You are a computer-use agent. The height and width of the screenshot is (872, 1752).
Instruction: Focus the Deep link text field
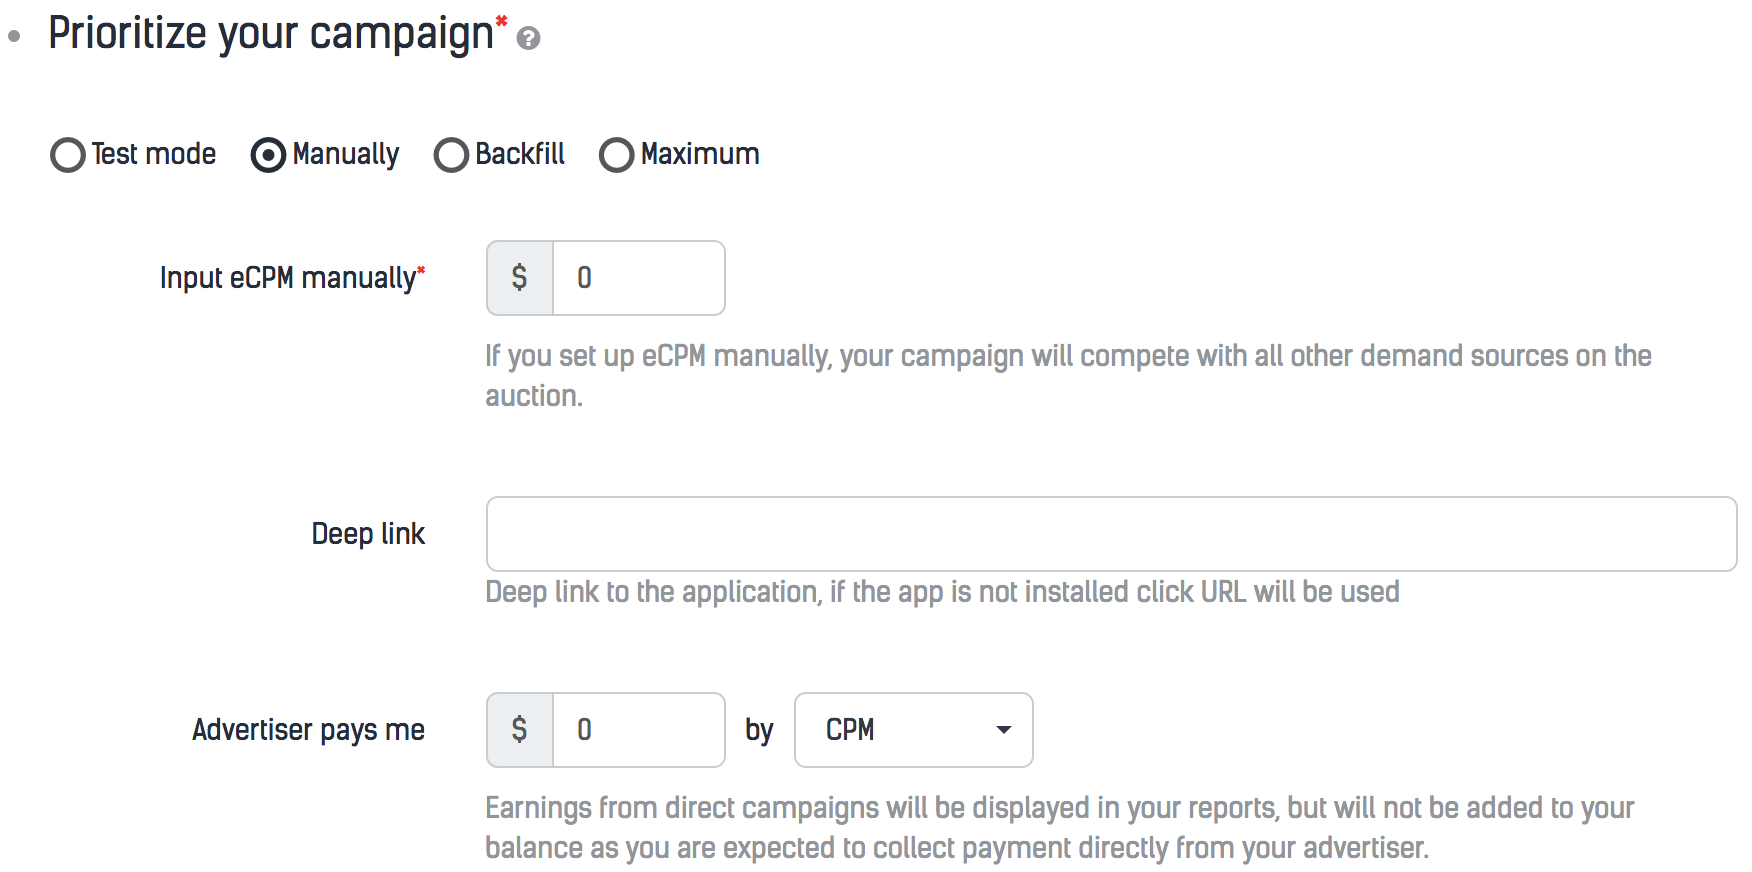tap(1110, 534)
